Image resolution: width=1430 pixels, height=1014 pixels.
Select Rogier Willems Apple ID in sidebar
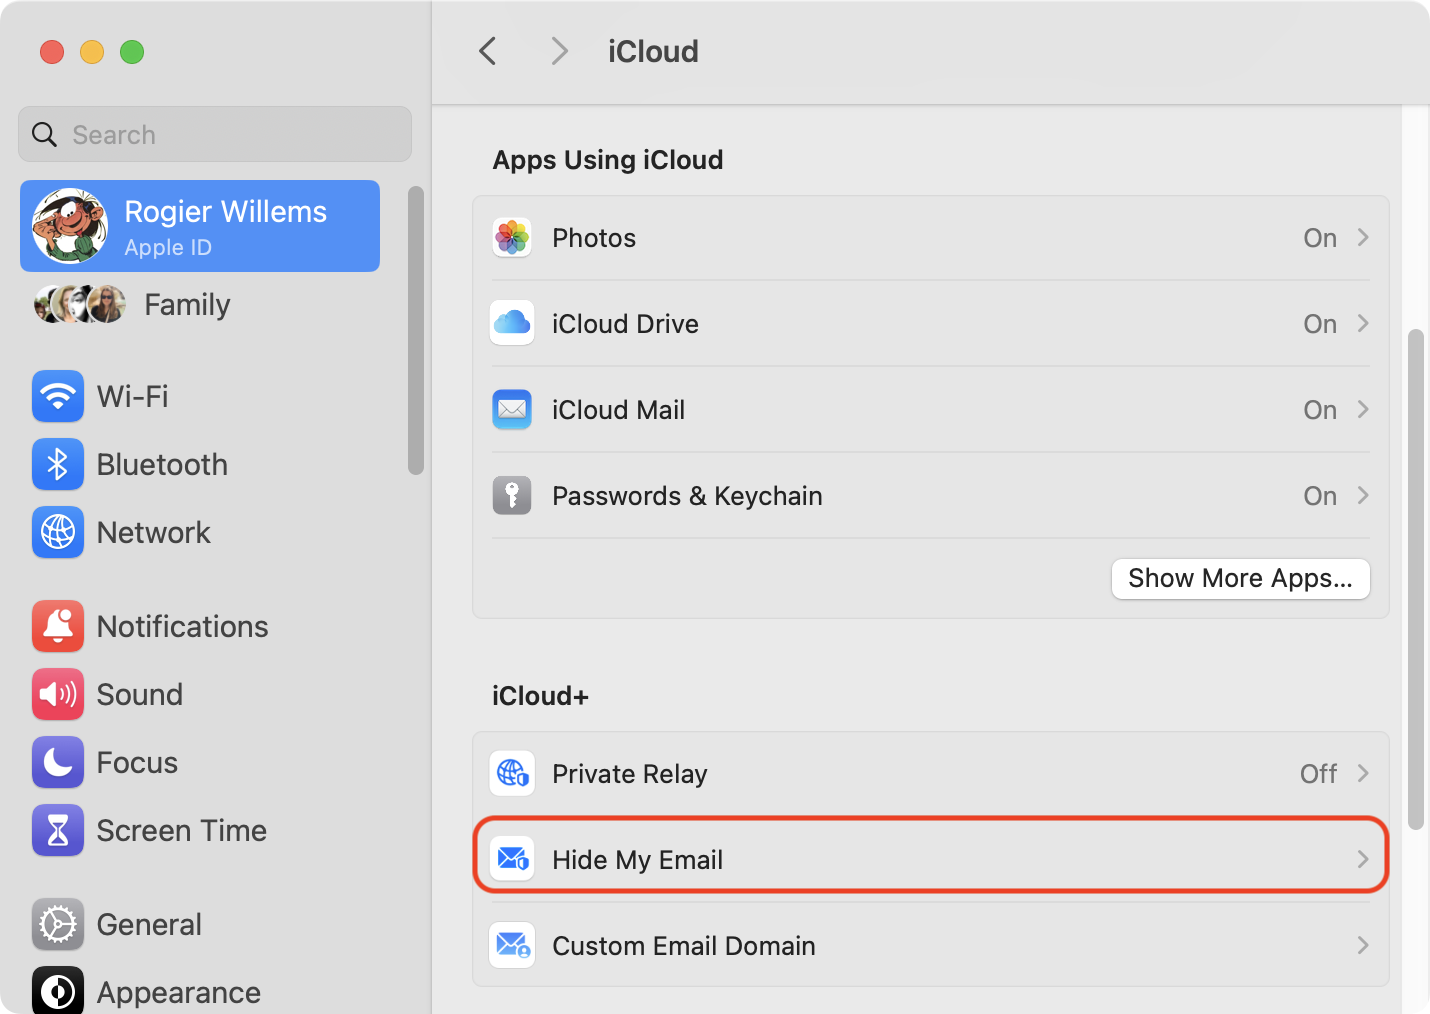tap(200, 226)
